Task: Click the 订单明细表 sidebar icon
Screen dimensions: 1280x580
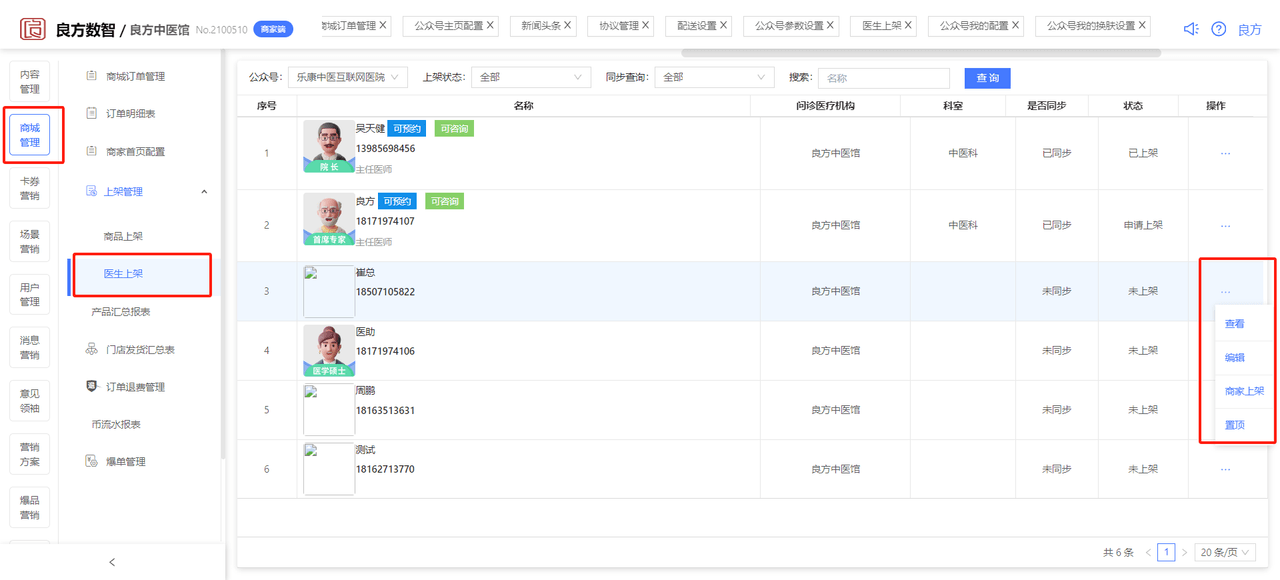Action: (x=92, y=114)
